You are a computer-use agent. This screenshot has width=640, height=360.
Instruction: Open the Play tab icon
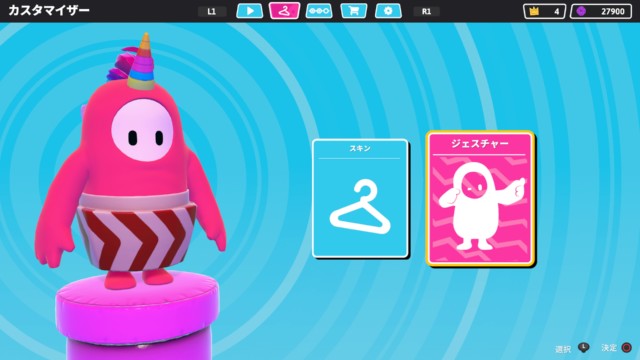(x=250, y=11)
